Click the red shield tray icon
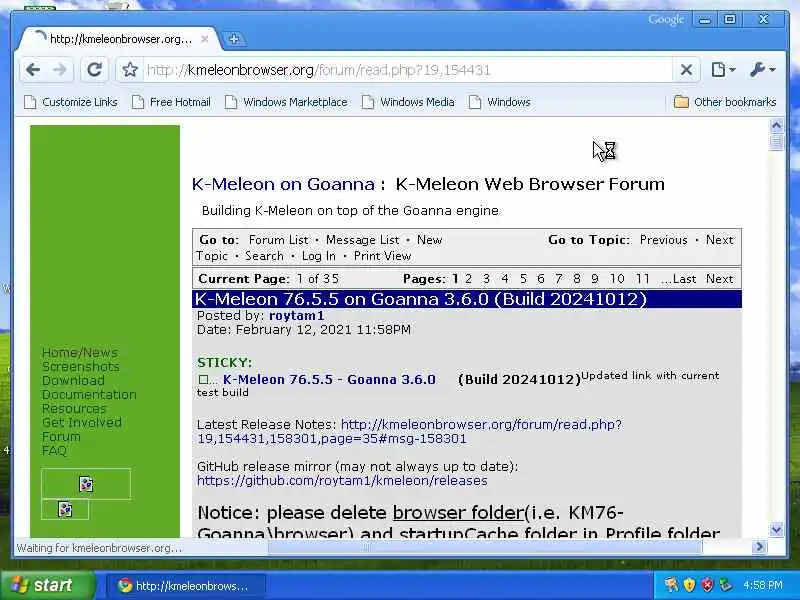The width and height of the screenshot is (800, 600). (707, 585)
